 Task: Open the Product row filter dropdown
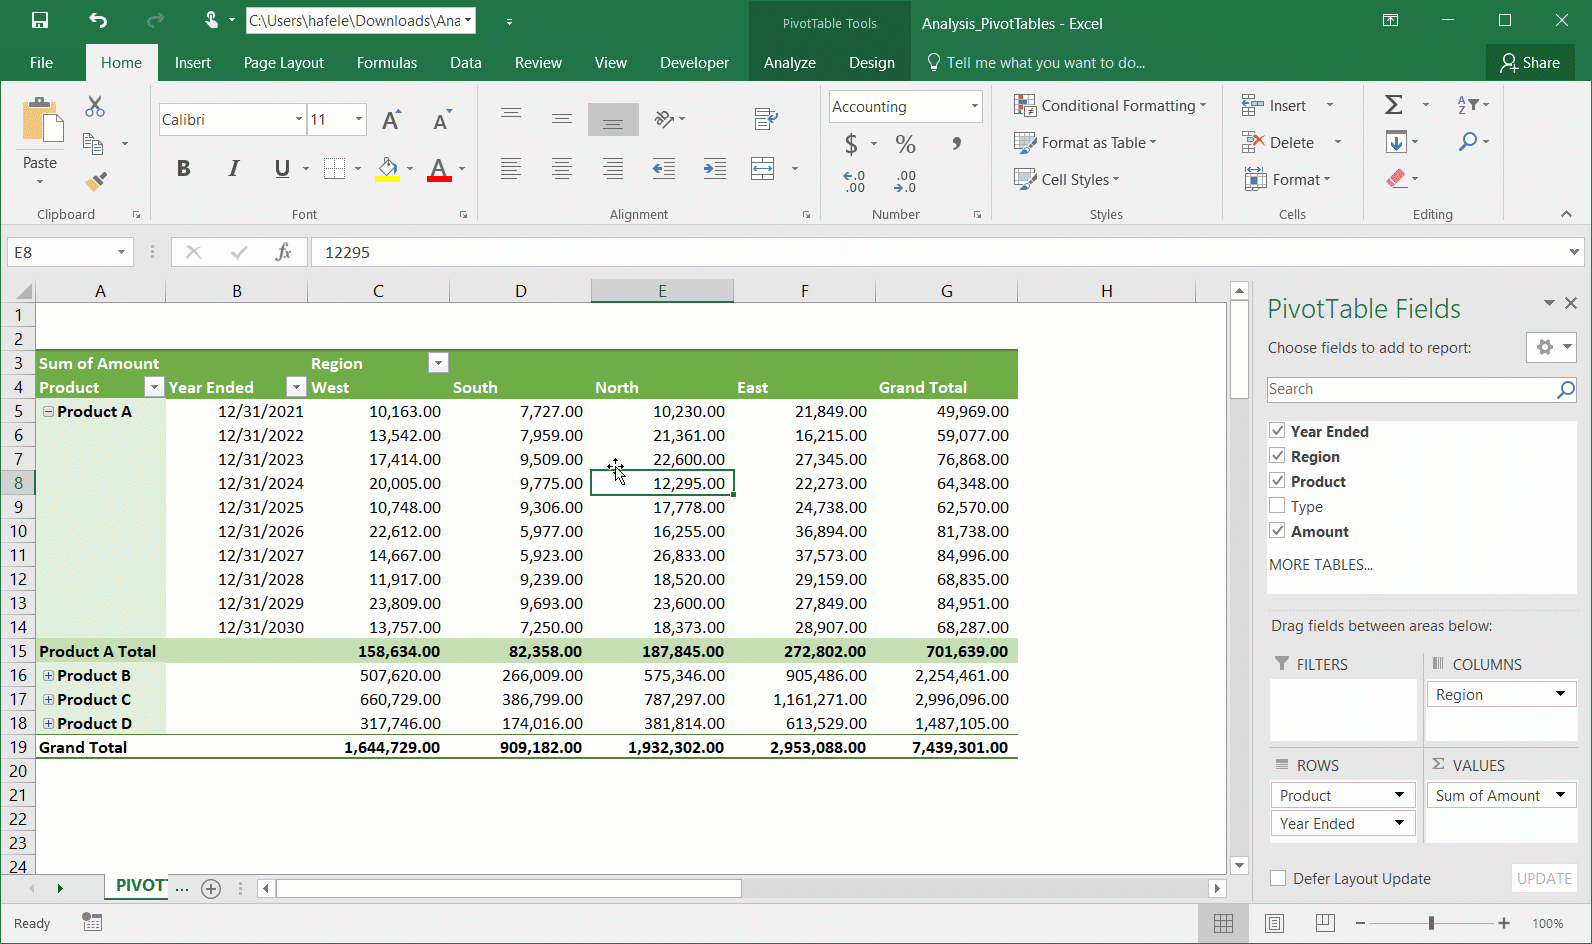(x=154, y=387)
